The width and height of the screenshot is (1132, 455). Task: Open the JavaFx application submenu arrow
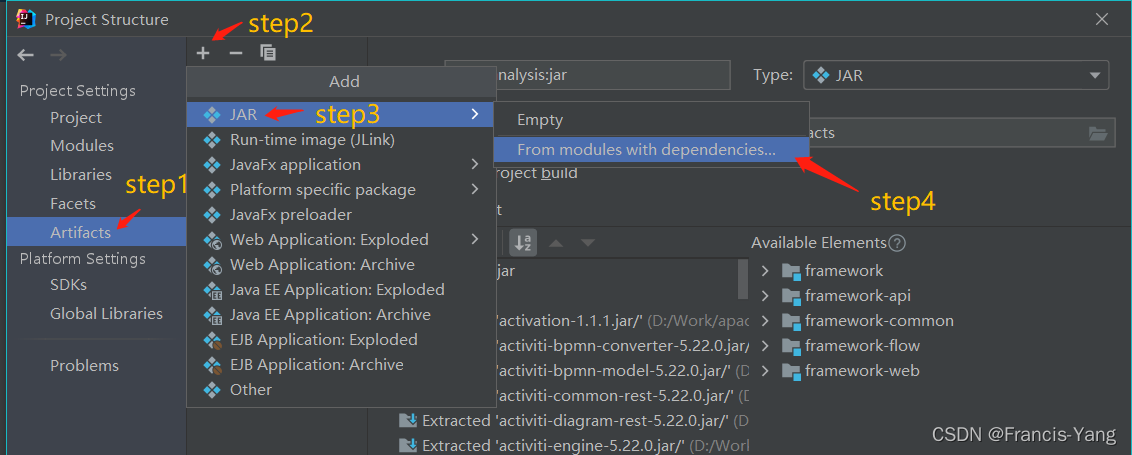coord(474,165)
